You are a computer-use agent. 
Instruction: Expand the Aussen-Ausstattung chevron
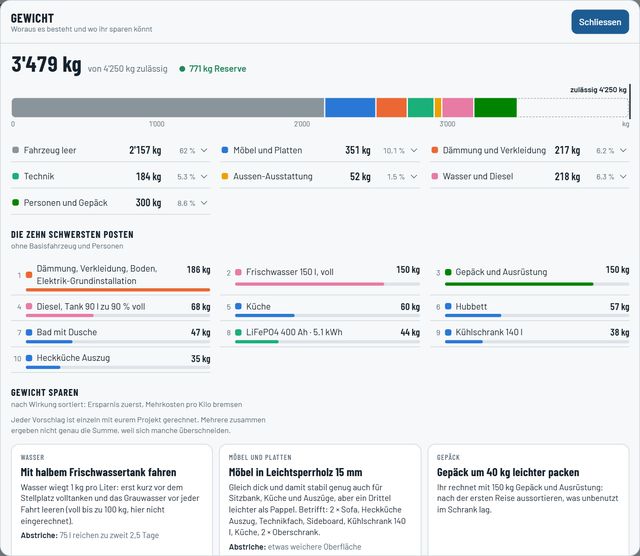click(414, 176)
